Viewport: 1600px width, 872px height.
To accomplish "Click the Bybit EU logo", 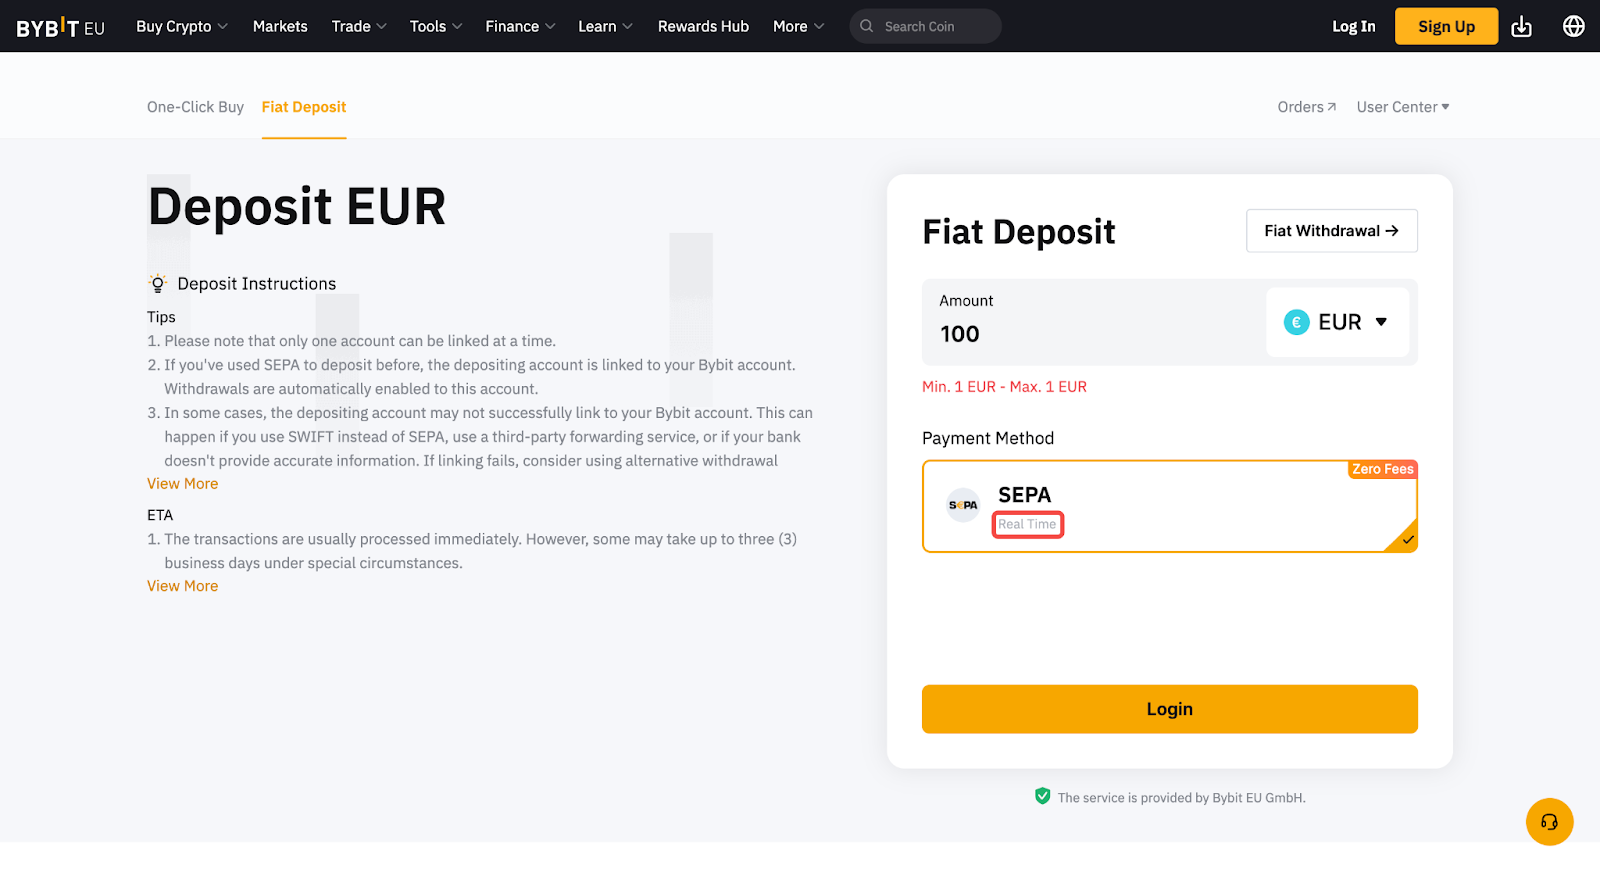I will [x=60, y=27].
